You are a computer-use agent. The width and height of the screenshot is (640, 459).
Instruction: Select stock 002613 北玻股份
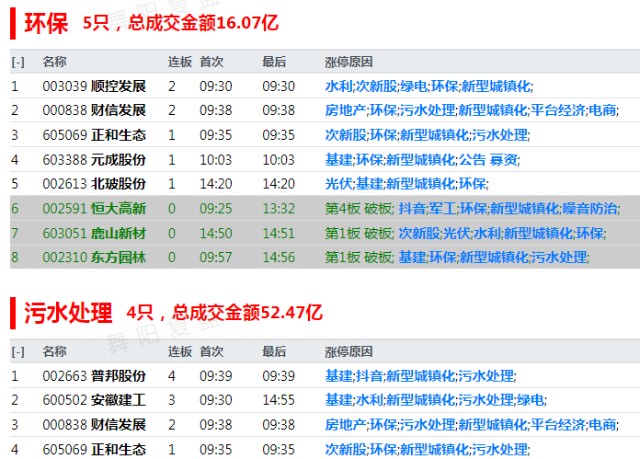94,184
